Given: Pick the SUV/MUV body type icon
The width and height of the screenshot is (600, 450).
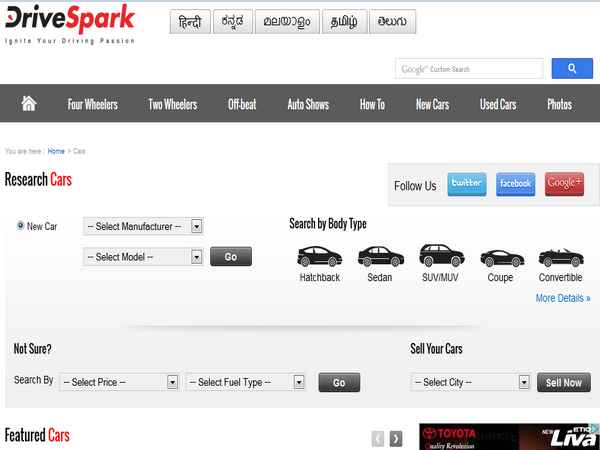Looking at the screenshot, I should [x=440, y=255].
